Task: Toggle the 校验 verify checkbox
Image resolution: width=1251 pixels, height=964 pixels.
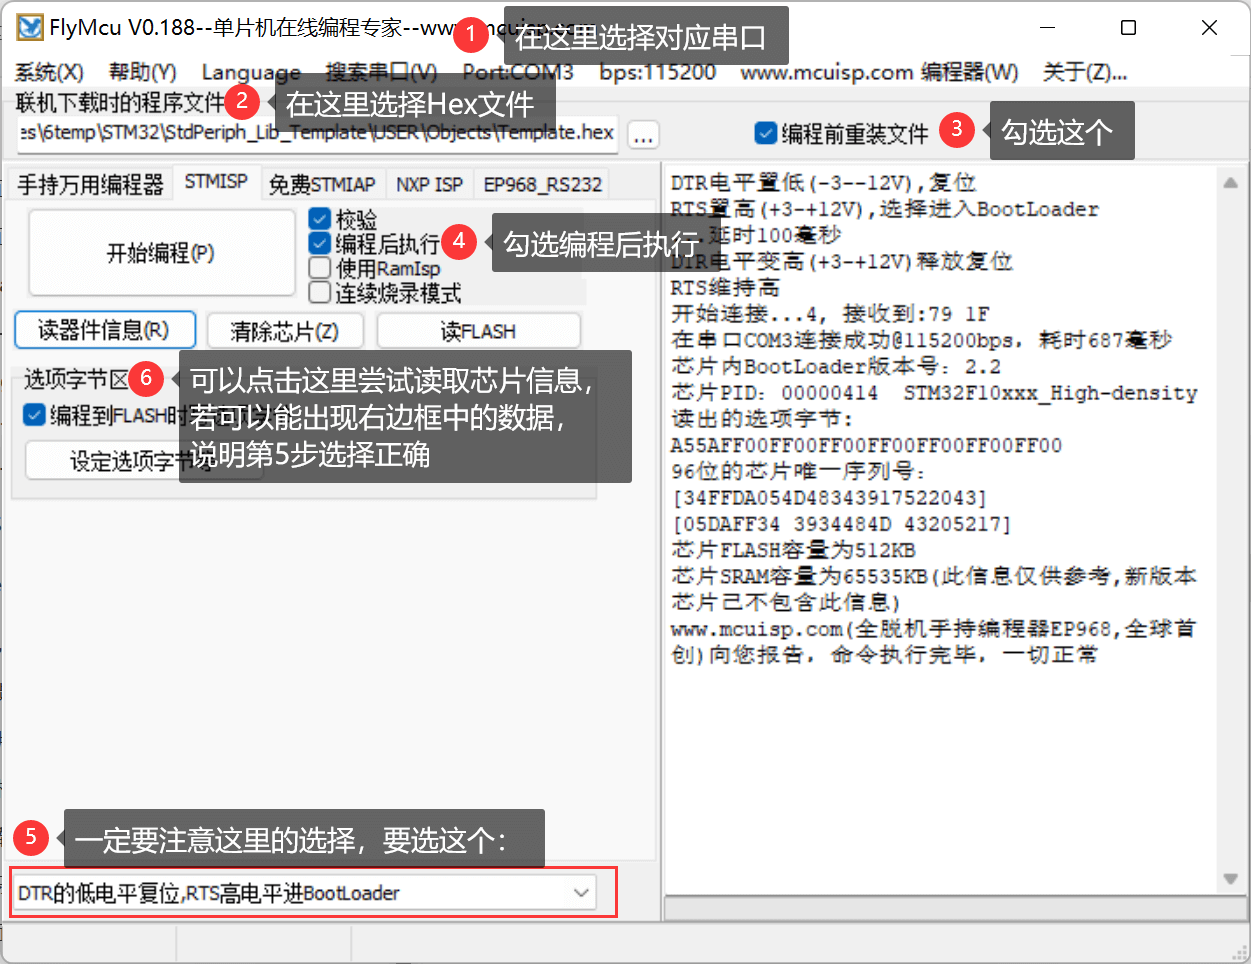Action: pyautogui.click(x=320, y=218)
